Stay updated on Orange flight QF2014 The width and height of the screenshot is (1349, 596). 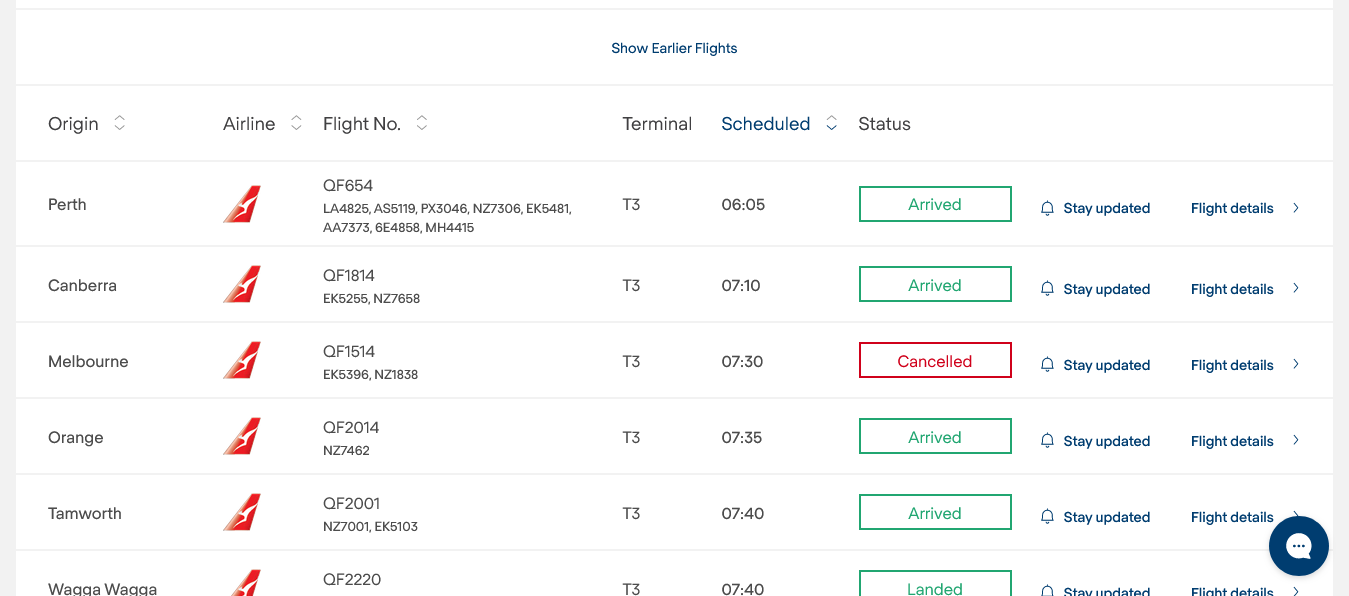(1106, 441)
